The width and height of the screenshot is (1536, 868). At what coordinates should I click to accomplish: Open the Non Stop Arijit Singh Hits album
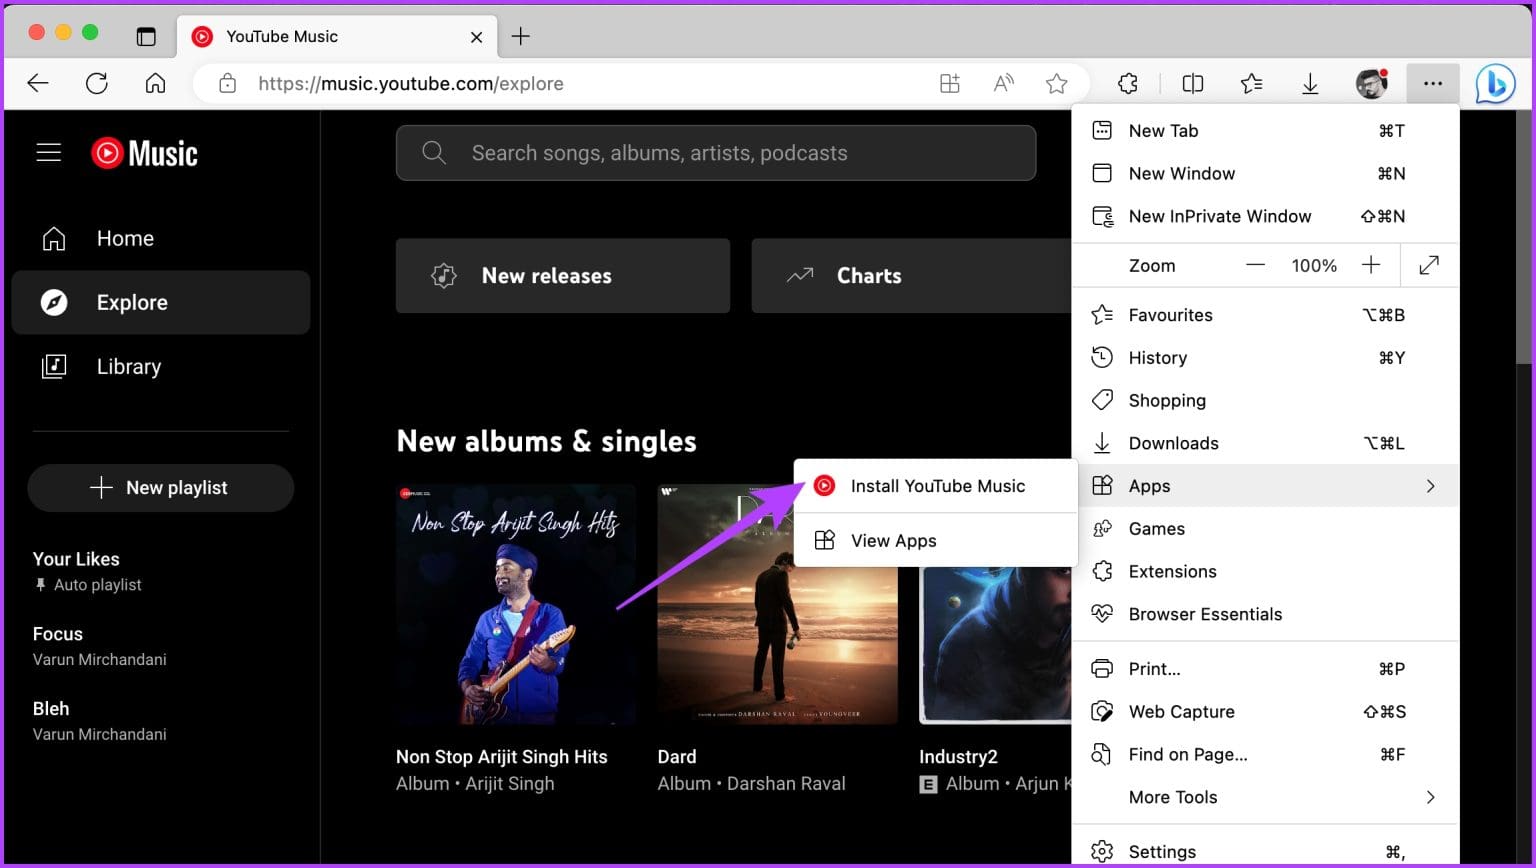(x=515, y=603)
